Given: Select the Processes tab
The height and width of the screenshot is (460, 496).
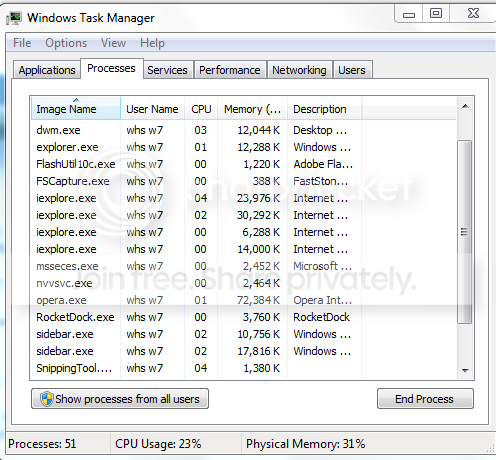Looking at the screenshot, I should click(x=111, y=68).
